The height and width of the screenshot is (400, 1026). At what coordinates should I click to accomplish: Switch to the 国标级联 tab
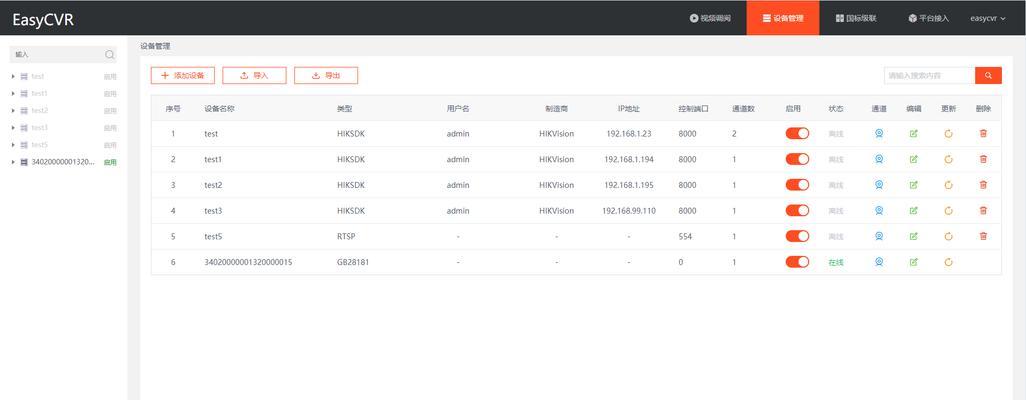point(856,18)
